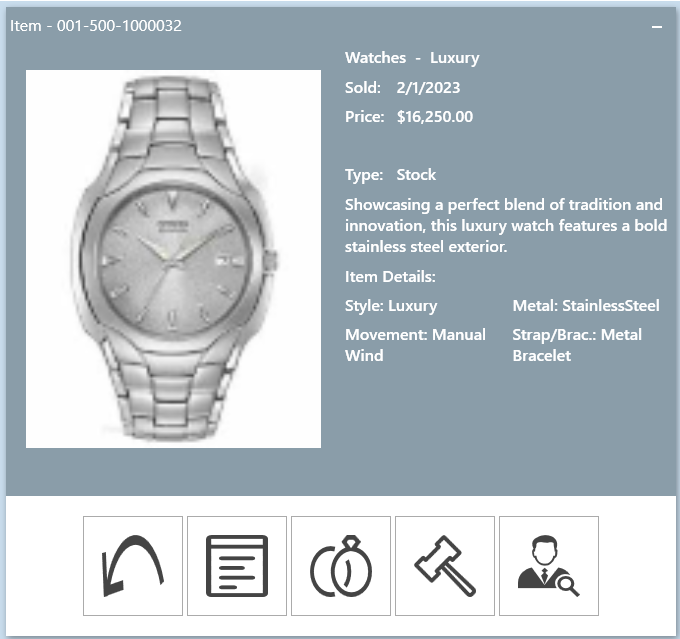Screen dimensions: 680x639
Task: Open the document details list icon
Action: pyautogui.click(x=237, y=566)
